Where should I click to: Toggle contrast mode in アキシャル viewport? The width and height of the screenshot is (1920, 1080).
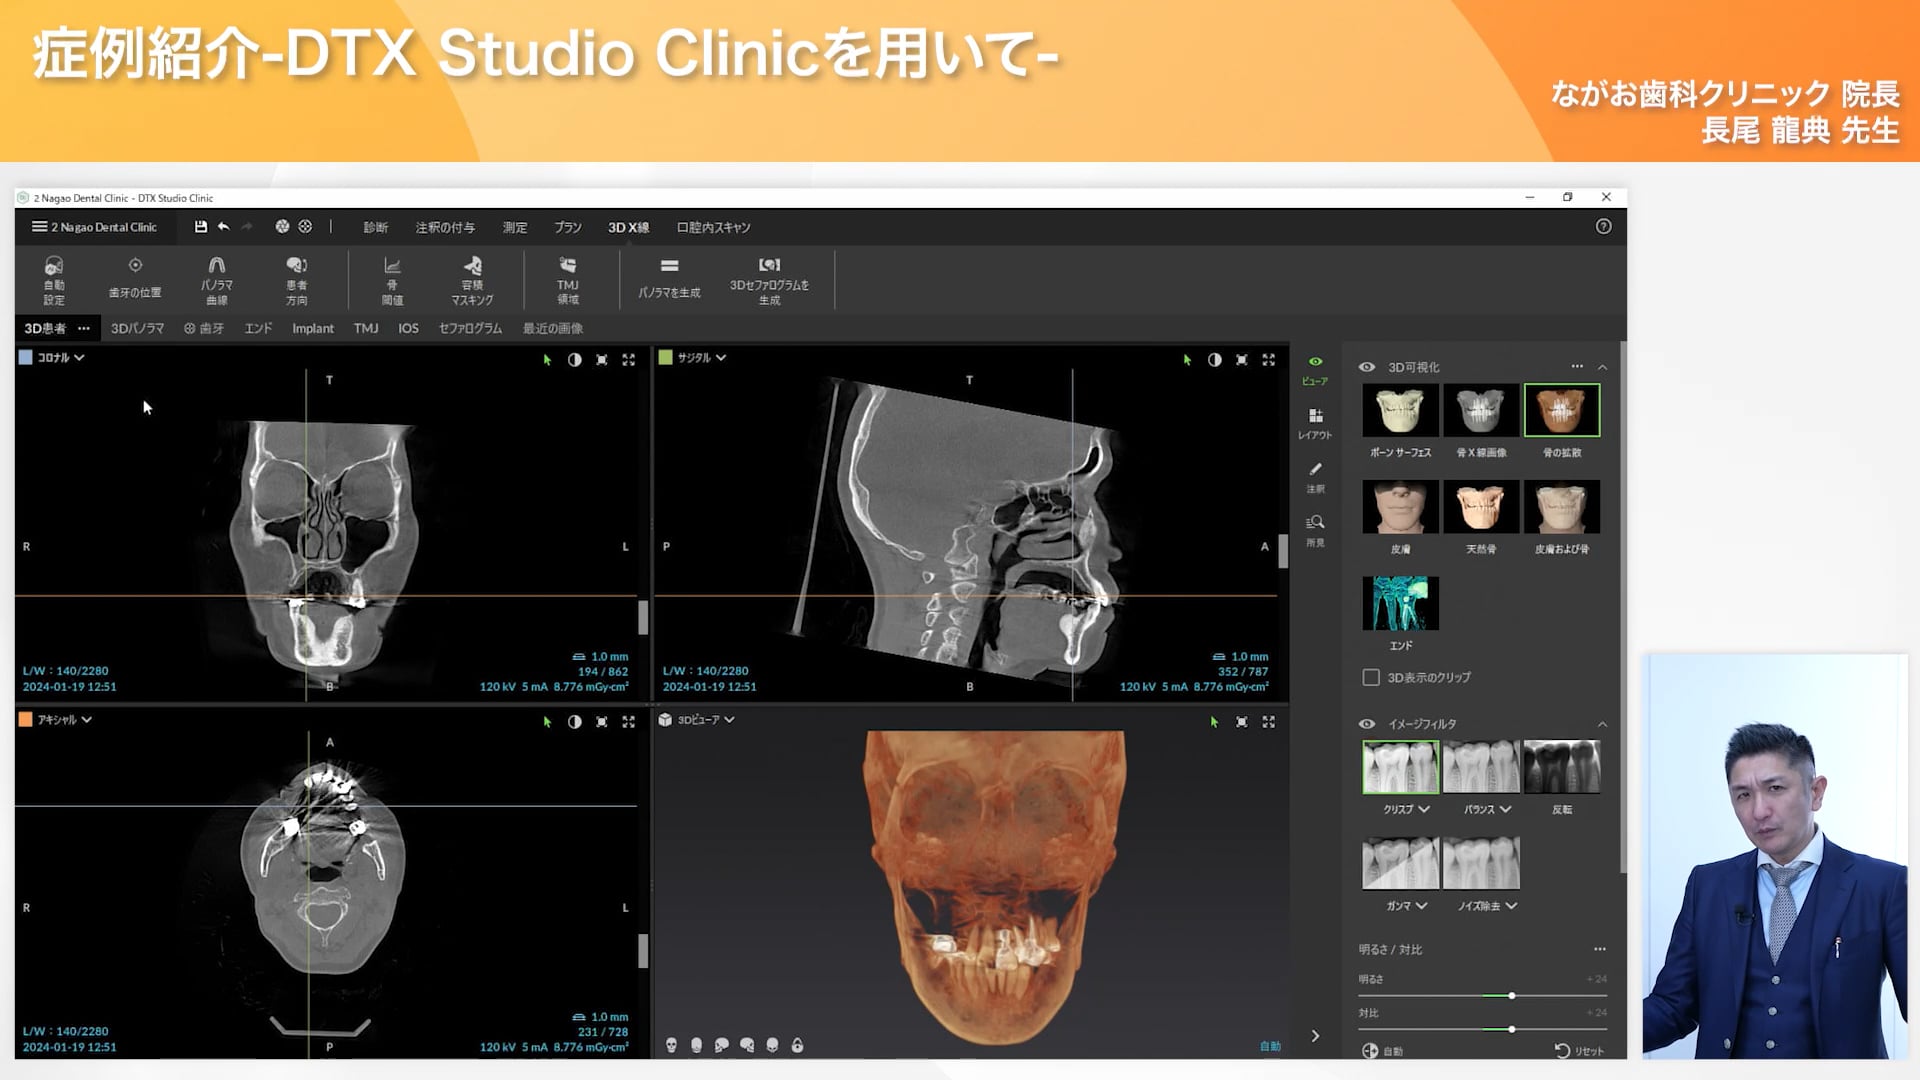click(x=574, y=722)
